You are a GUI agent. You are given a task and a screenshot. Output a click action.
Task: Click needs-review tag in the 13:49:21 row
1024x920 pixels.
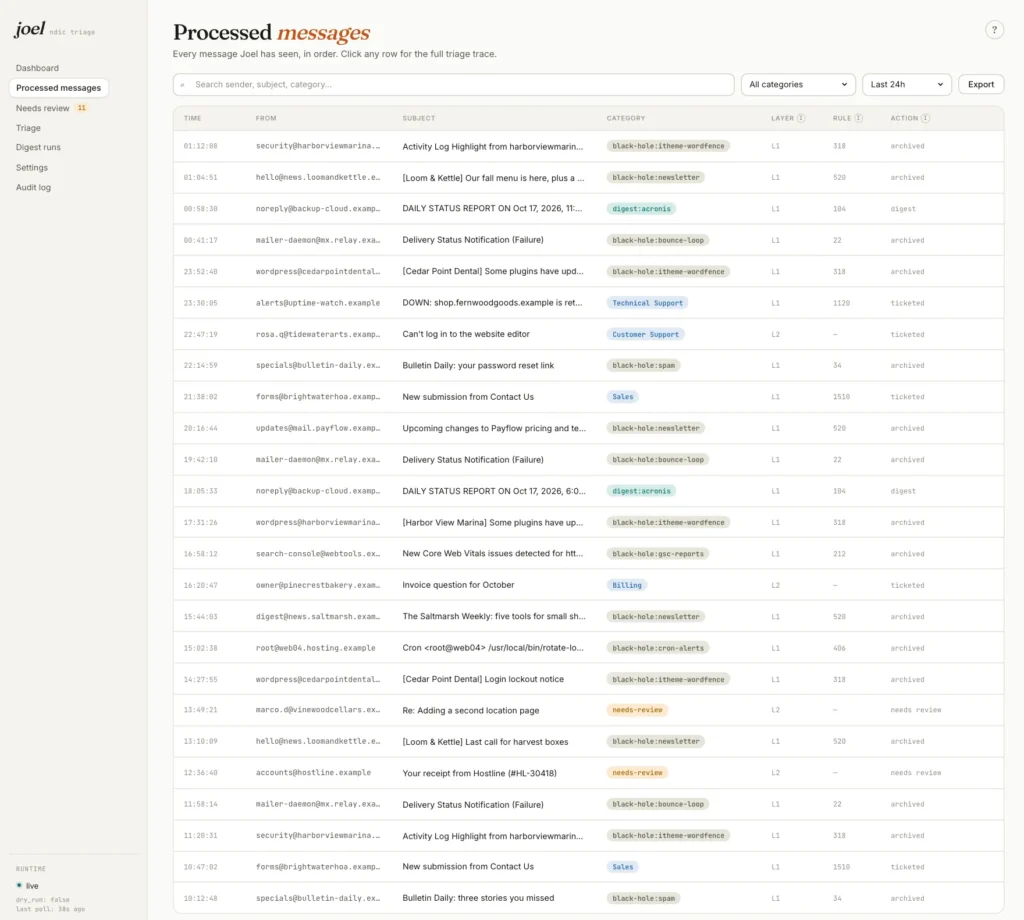637,710
